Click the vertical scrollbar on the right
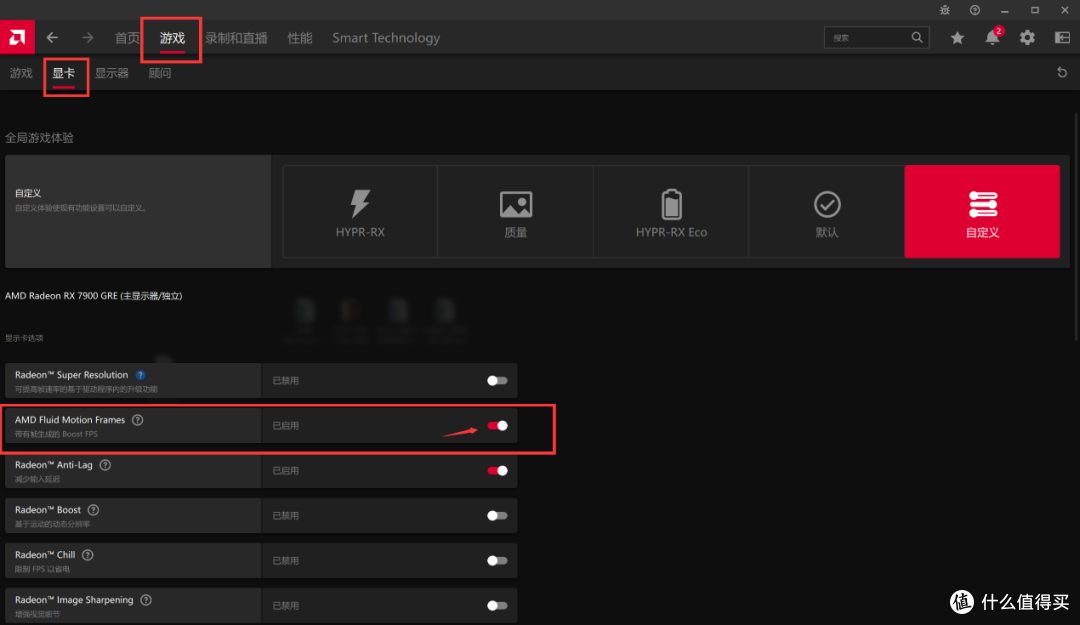Viewport: 1080px width, 625px height. (1077, 227)
